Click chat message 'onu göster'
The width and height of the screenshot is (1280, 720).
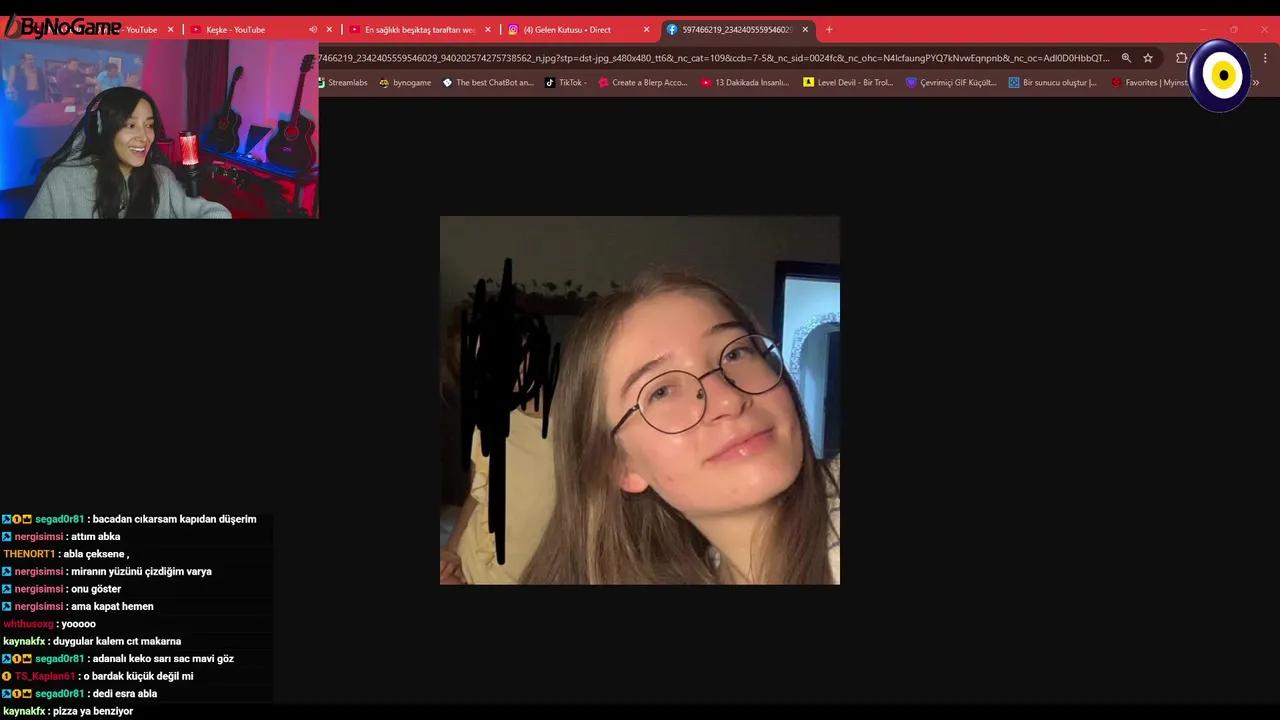click(96, 589)
